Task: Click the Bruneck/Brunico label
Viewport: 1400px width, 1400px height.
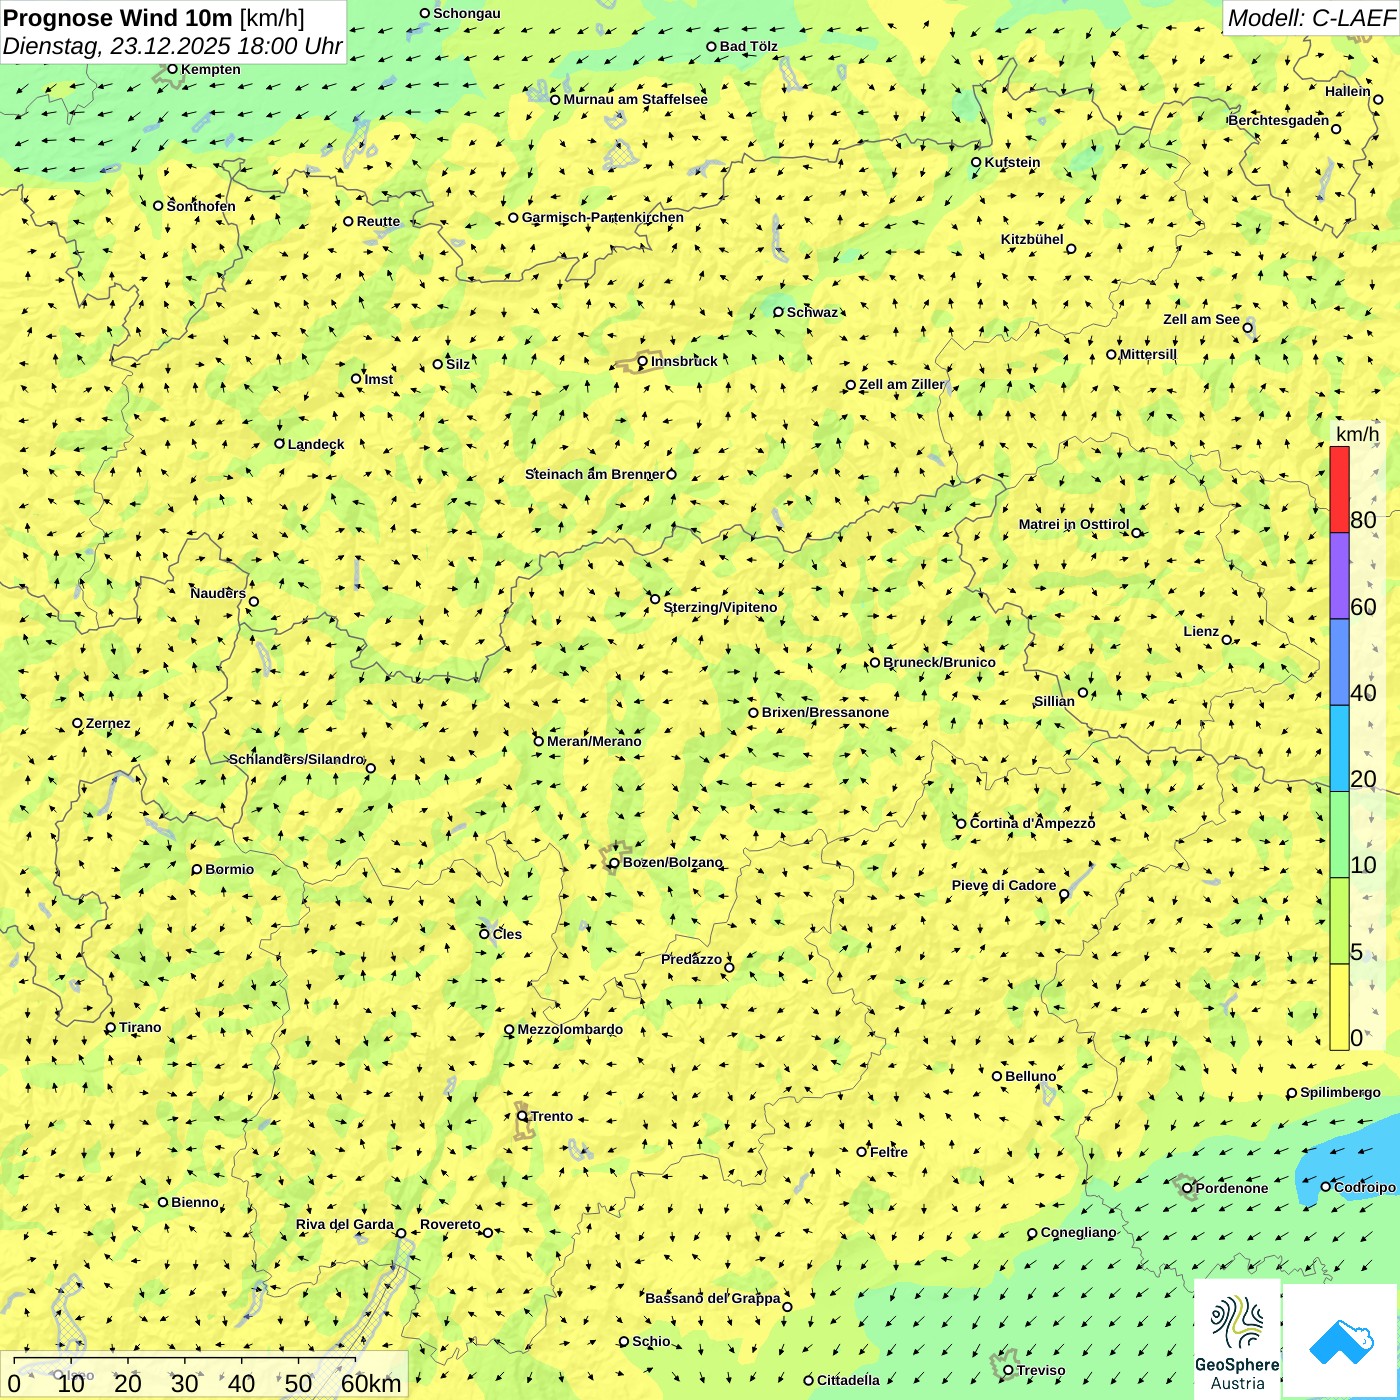Action: [939, 662]
